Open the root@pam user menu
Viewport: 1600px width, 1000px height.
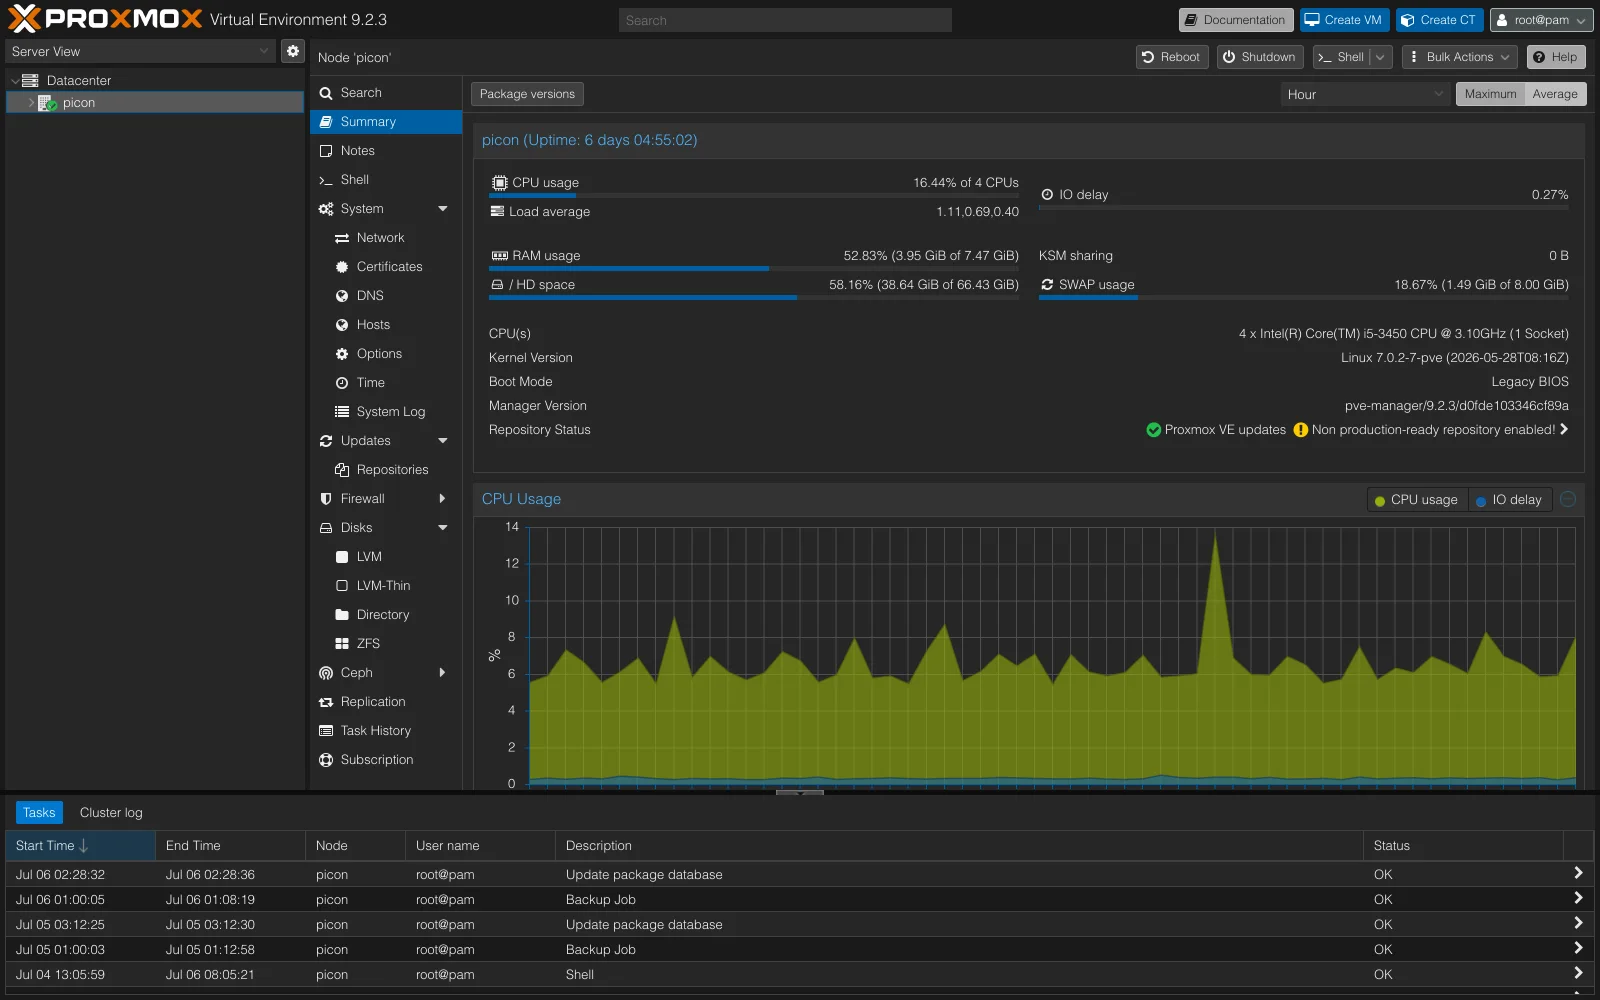(x=1541, y=20)
